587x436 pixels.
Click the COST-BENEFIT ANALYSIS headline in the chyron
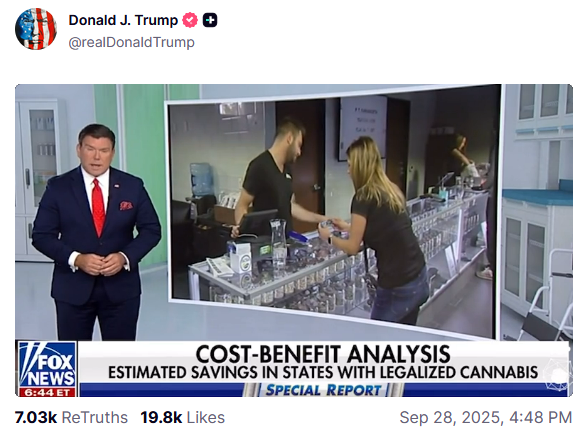[x=323, y=354]
